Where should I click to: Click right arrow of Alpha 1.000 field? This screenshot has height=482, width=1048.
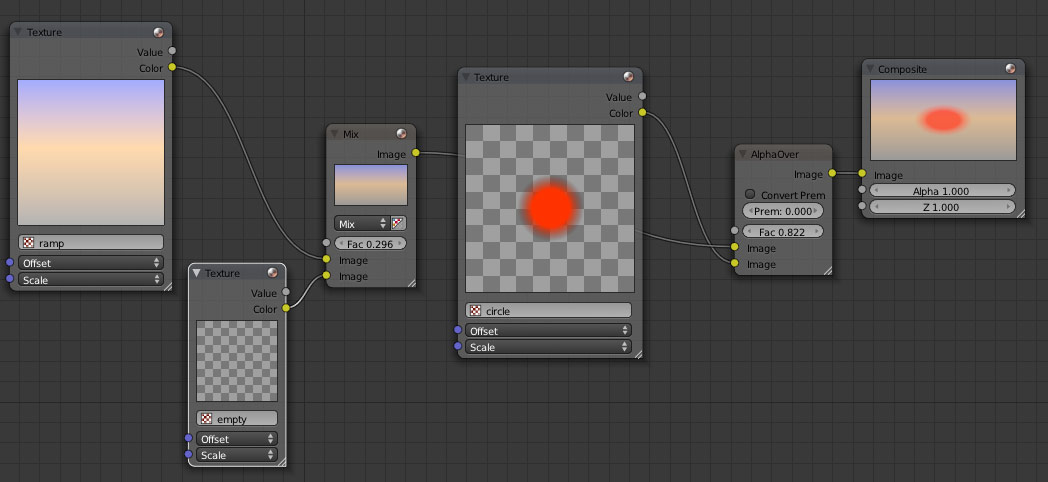coord(1009,191)
